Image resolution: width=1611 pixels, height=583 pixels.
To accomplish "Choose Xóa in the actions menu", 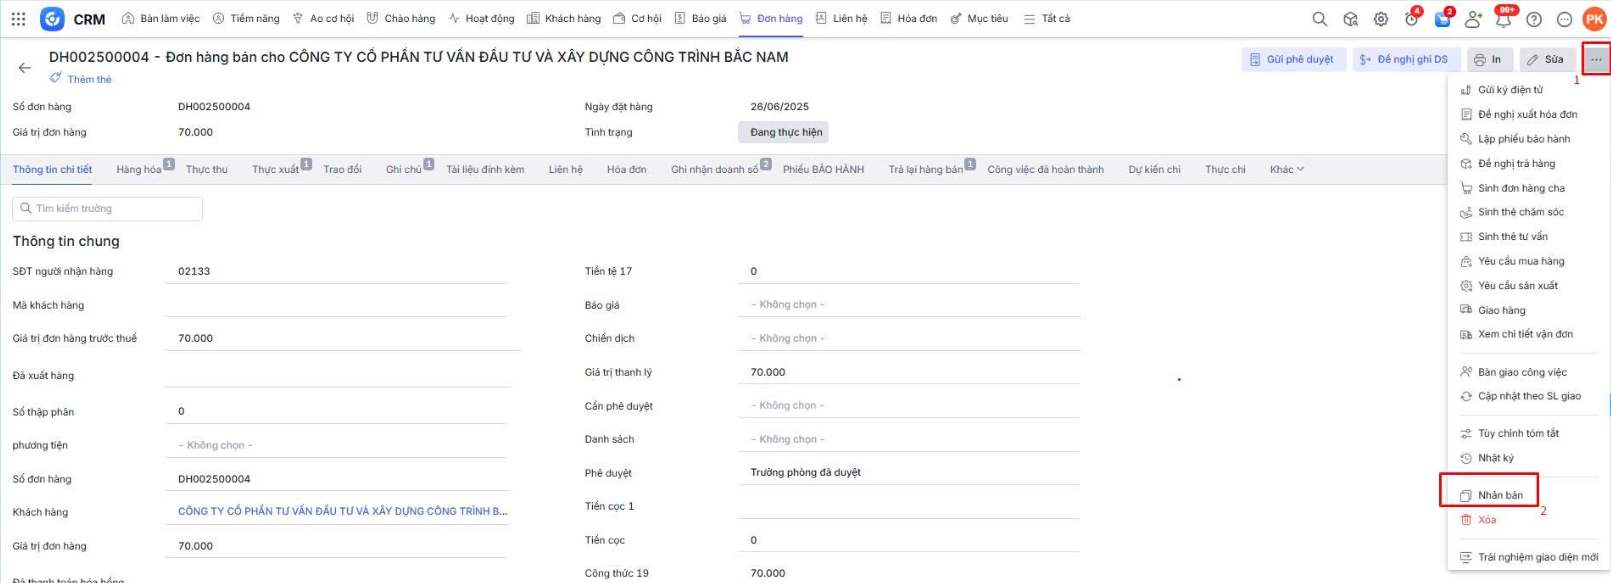I will click(x=1486, y=520).
